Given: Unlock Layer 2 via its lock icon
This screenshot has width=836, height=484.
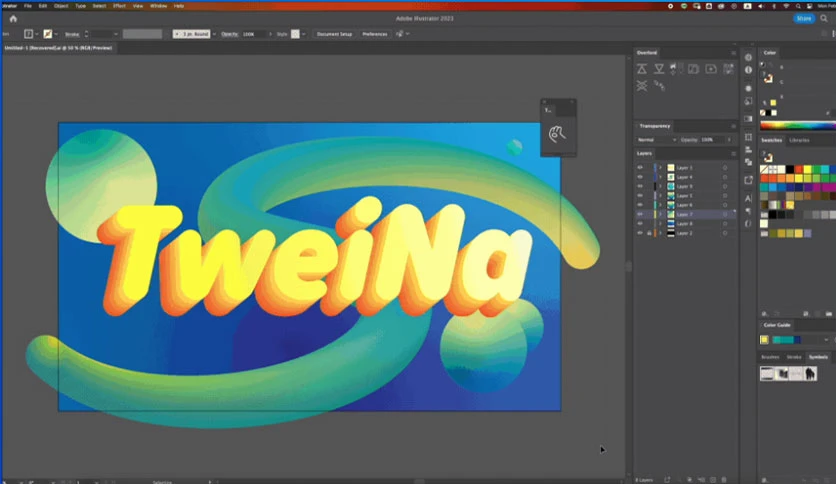Looking at the screenshot, I should 649,233.
